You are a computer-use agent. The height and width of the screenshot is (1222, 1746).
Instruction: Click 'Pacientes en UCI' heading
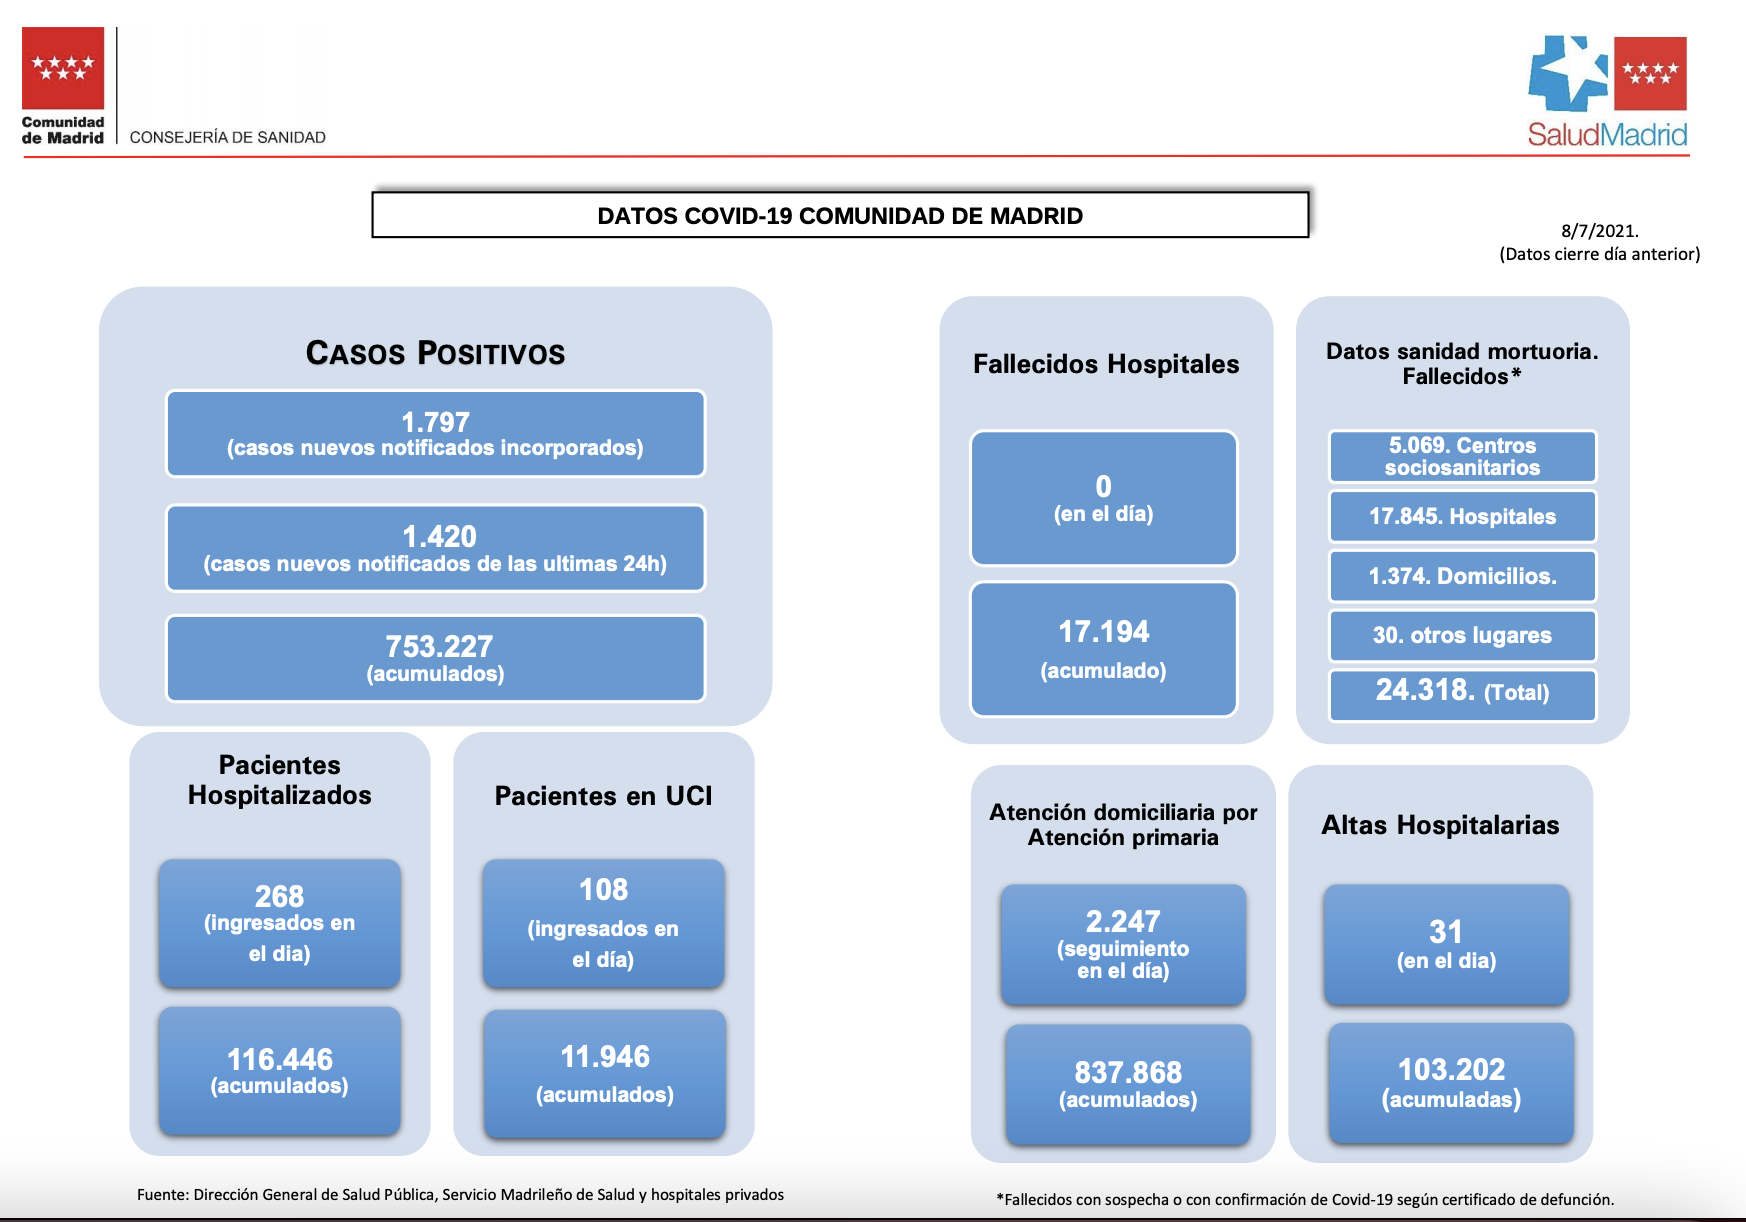click(603, 796)
